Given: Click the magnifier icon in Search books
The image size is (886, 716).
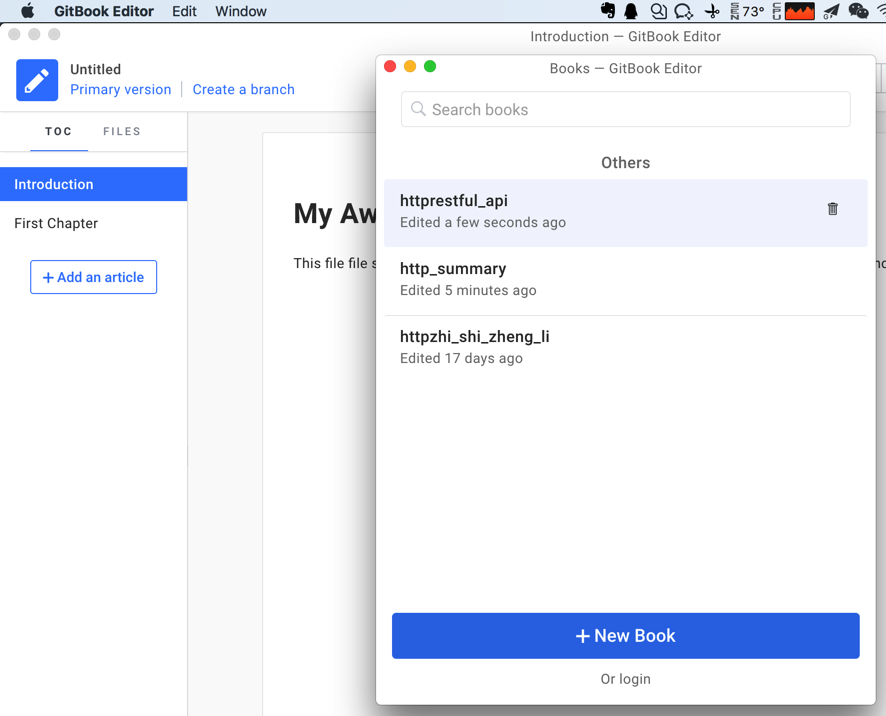Looking at the screenshot, I should 418,109.
